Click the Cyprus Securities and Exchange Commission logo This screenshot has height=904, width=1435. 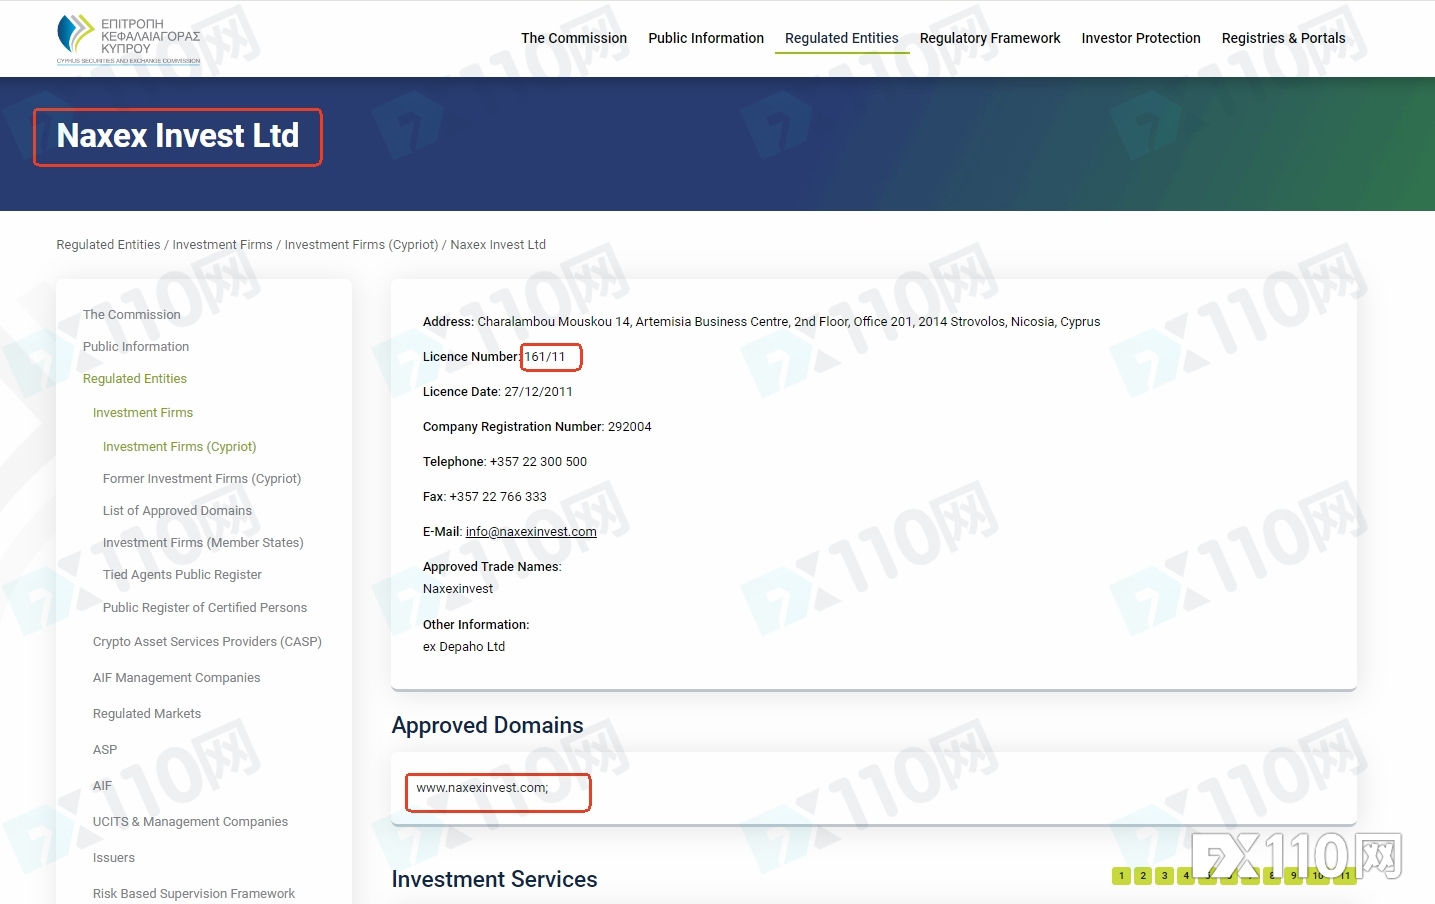coord(128,40)
